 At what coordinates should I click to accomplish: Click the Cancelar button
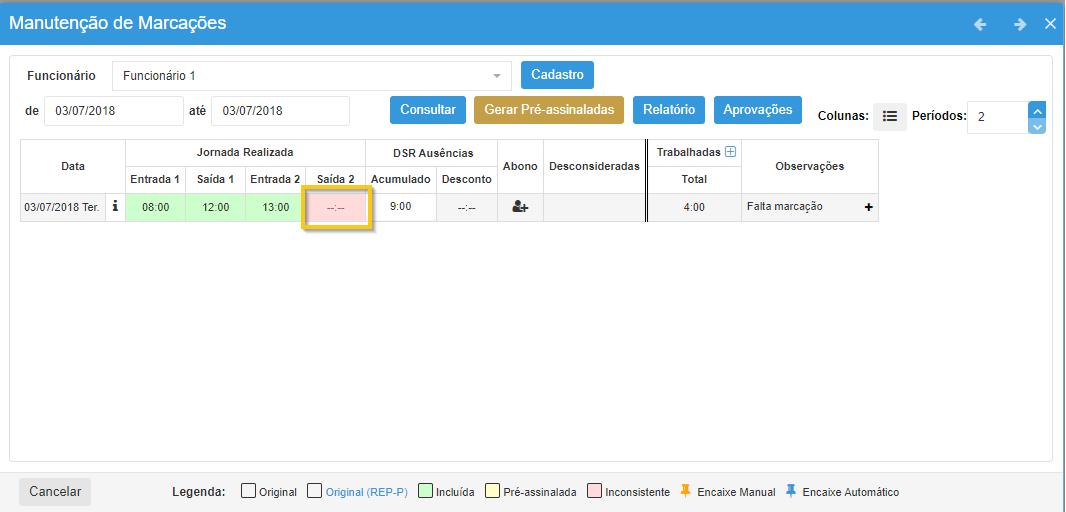click(55, 492)
